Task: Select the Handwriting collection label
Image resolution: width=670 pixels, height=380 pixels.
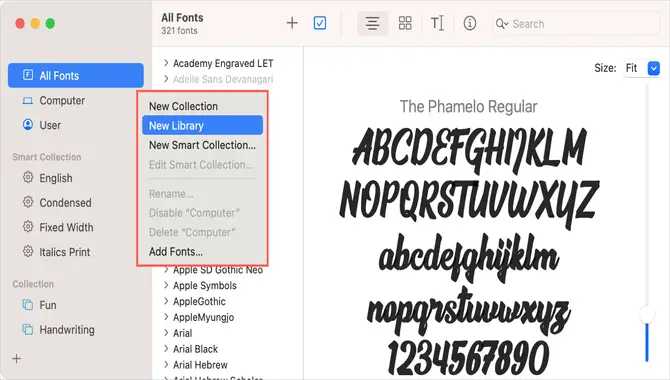Action: 67,330
